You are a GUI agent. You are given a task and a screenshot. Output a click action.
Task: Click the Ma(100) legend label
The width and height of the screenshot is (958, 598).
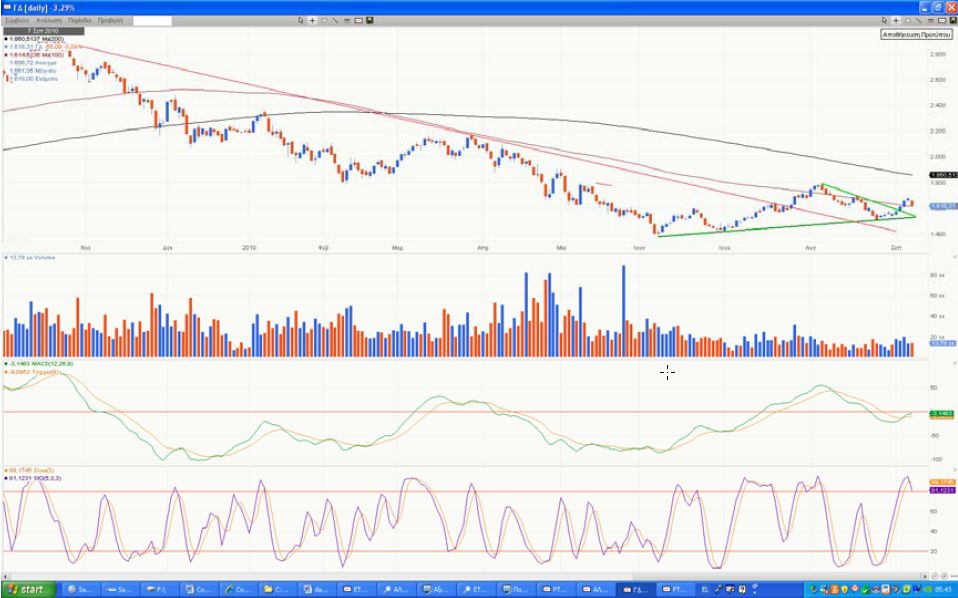pyautogui.click(x=38, y=54)
